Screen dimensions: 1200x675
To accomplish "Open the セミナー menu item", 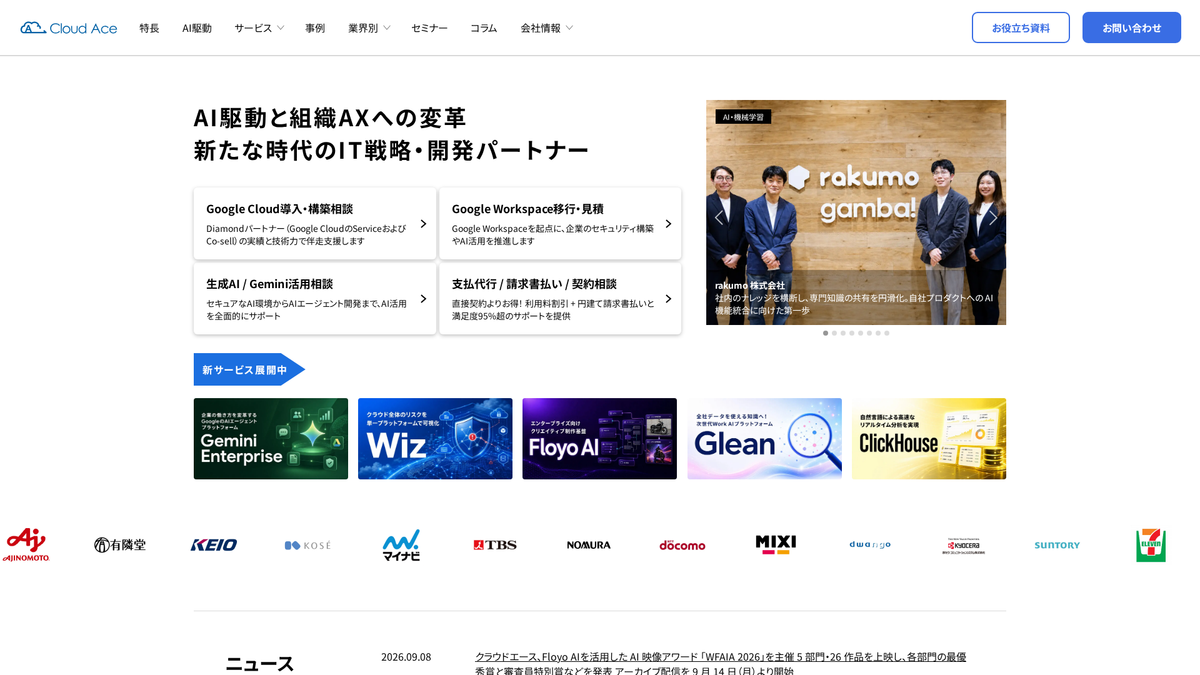I will 430,28.
